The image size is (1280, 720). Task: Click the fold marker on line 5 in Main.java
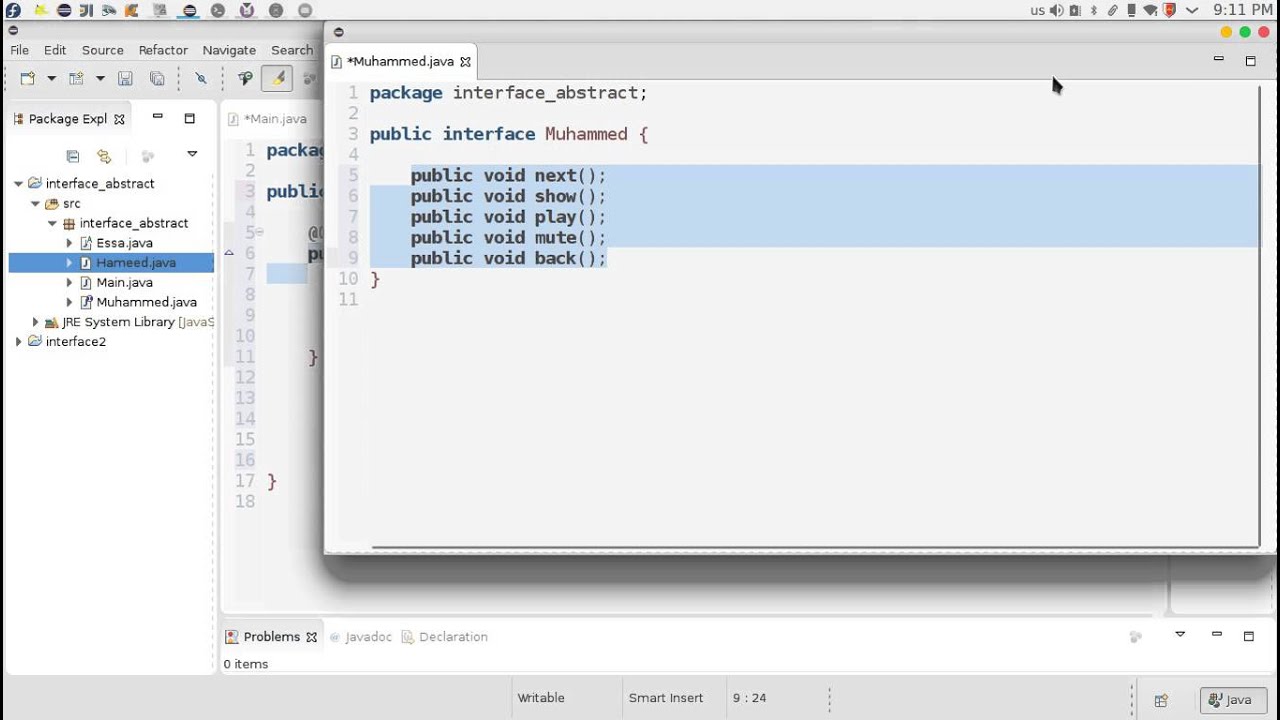click(260, 232)
